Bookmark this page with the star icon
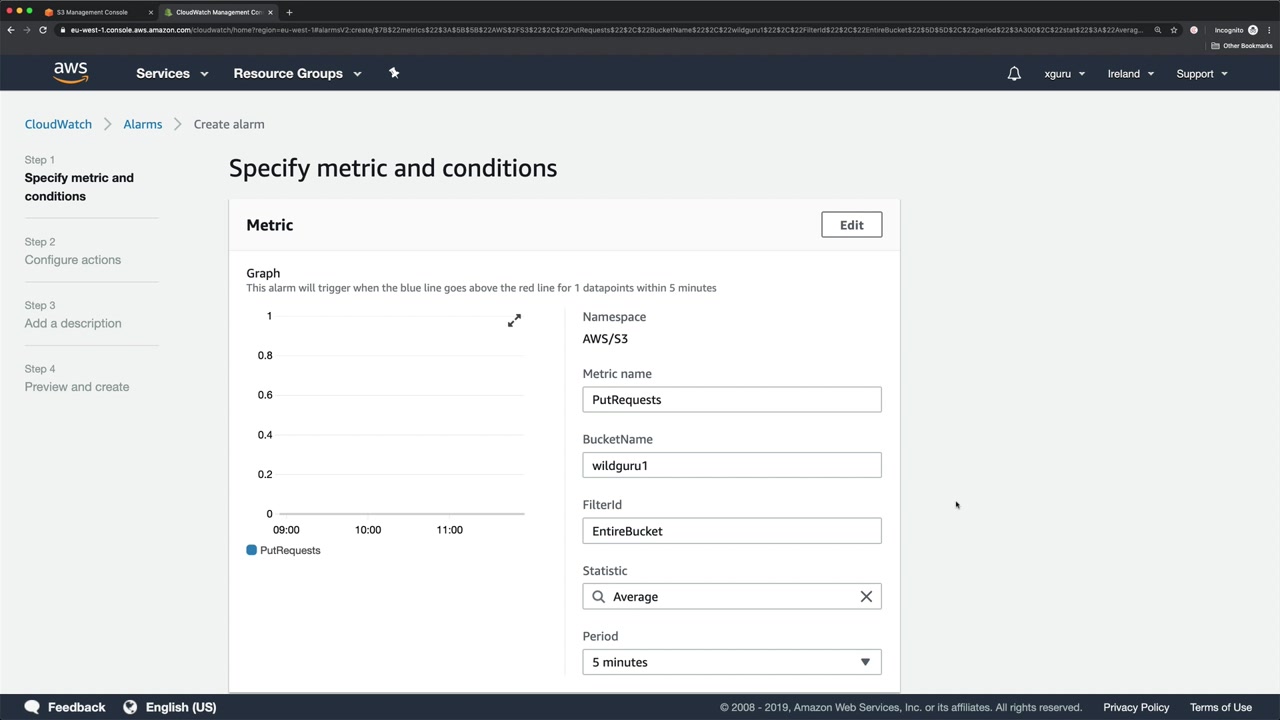This screenshot has height=720, width=1280. [x=1174, y=30]
